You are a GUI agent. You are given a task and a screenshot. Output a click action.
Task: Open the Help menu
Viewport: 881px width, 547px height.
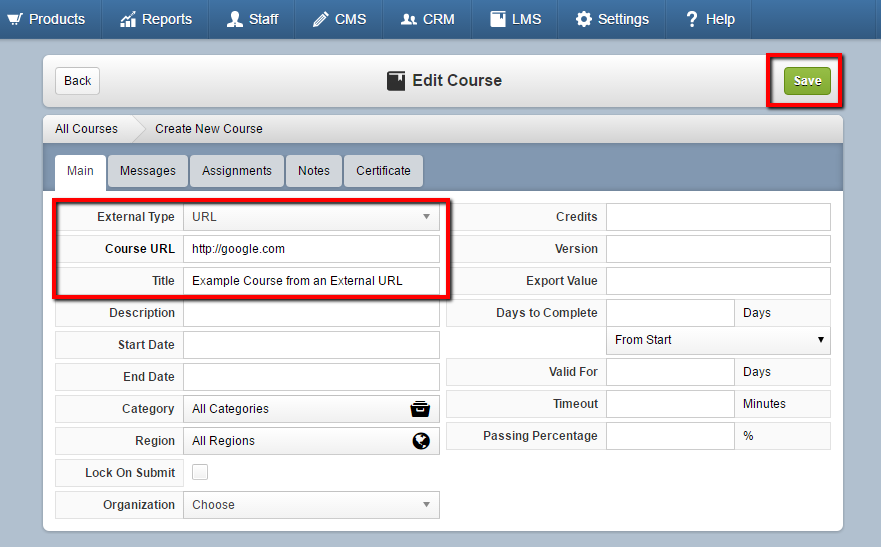pos(710,19)
